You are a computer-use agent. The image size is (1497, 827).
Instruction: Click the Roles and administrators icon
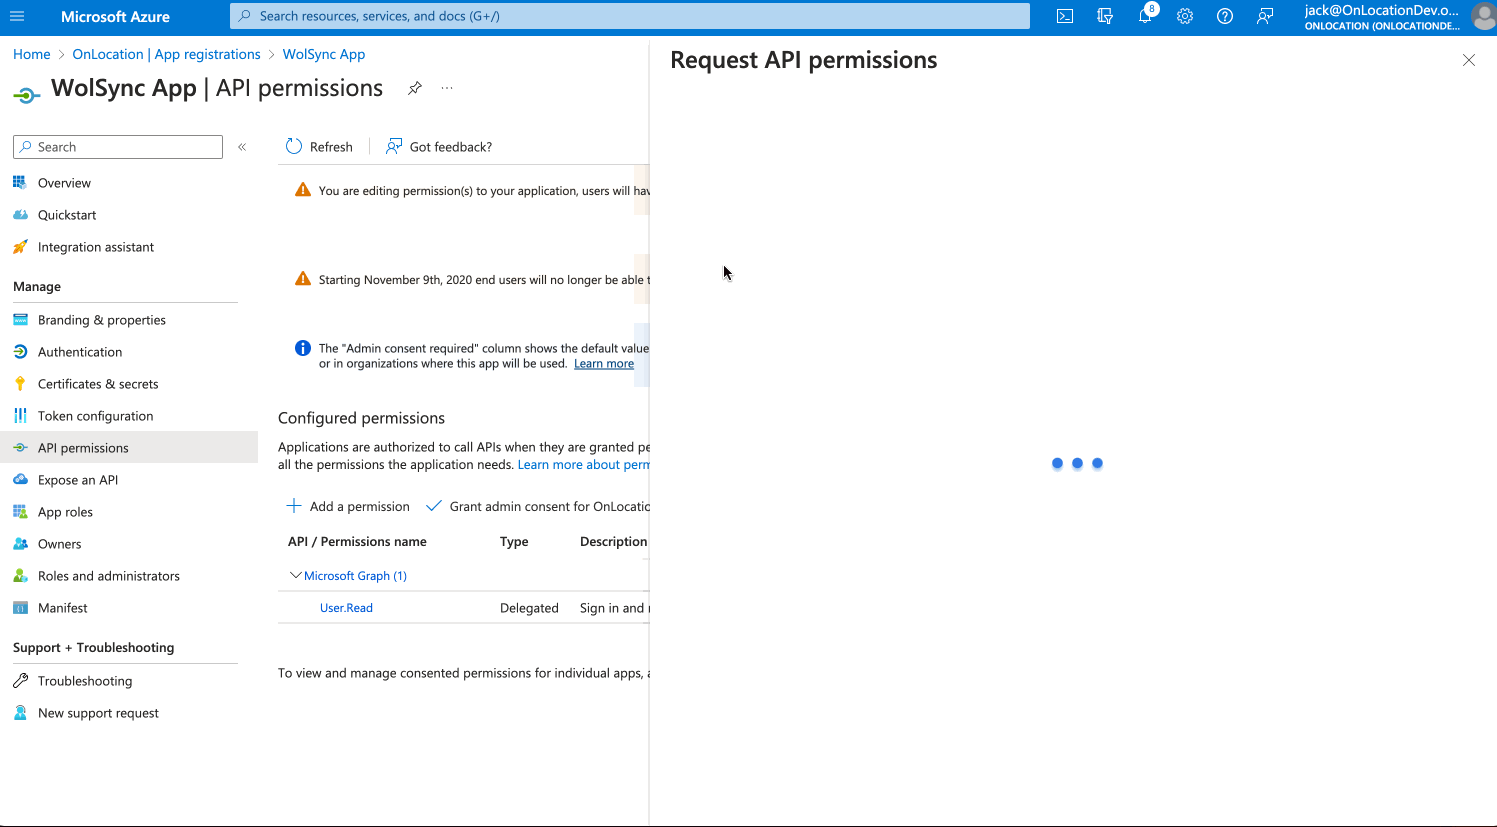coord(20,576)
